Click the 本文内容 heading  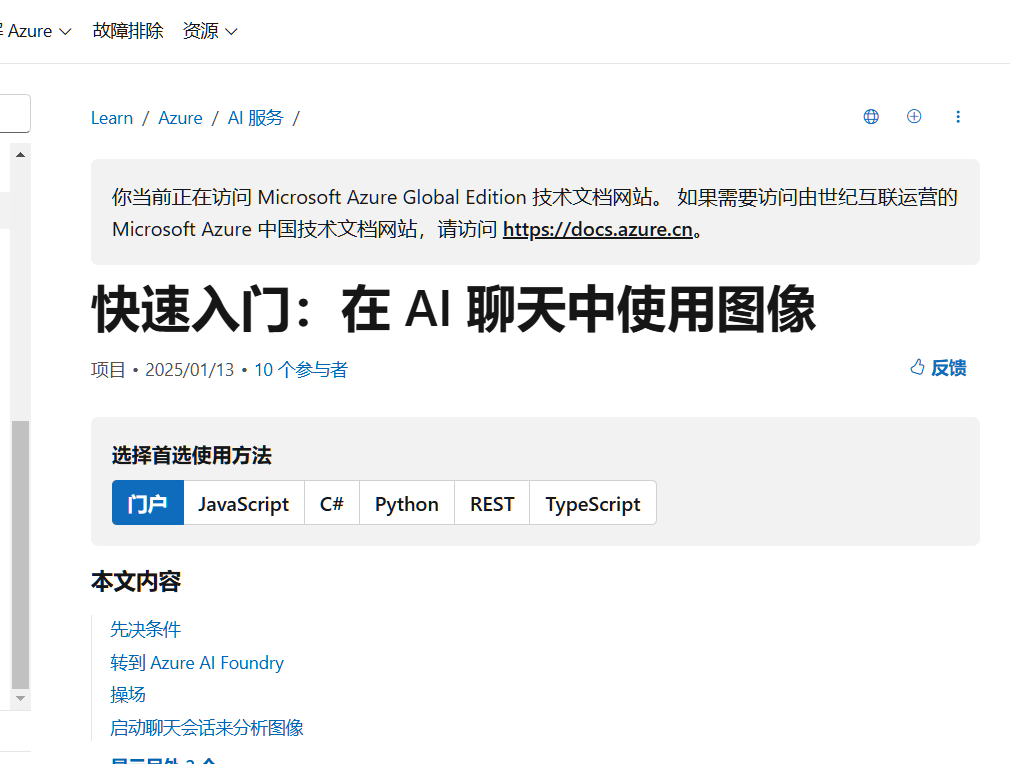[136, 582]
